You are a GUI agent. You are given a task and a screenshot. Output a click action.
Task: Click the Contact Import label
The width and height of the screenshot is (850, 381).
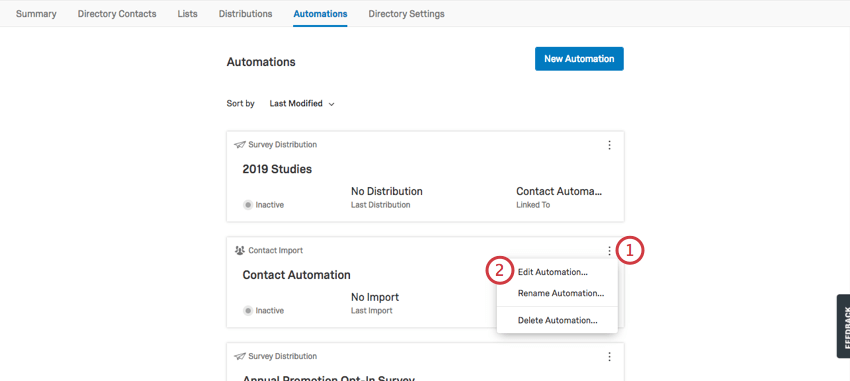(x=275, y=250)
